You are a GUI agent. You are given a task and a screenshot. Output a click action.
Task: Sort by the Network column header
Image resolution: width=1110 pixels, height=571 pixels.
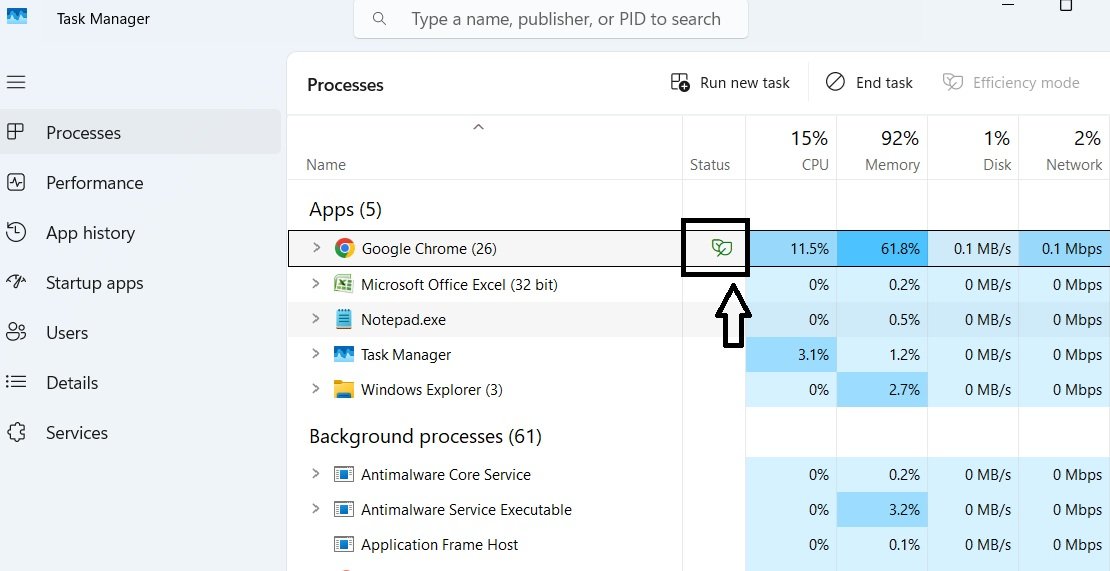click(x=1065, y=147)
